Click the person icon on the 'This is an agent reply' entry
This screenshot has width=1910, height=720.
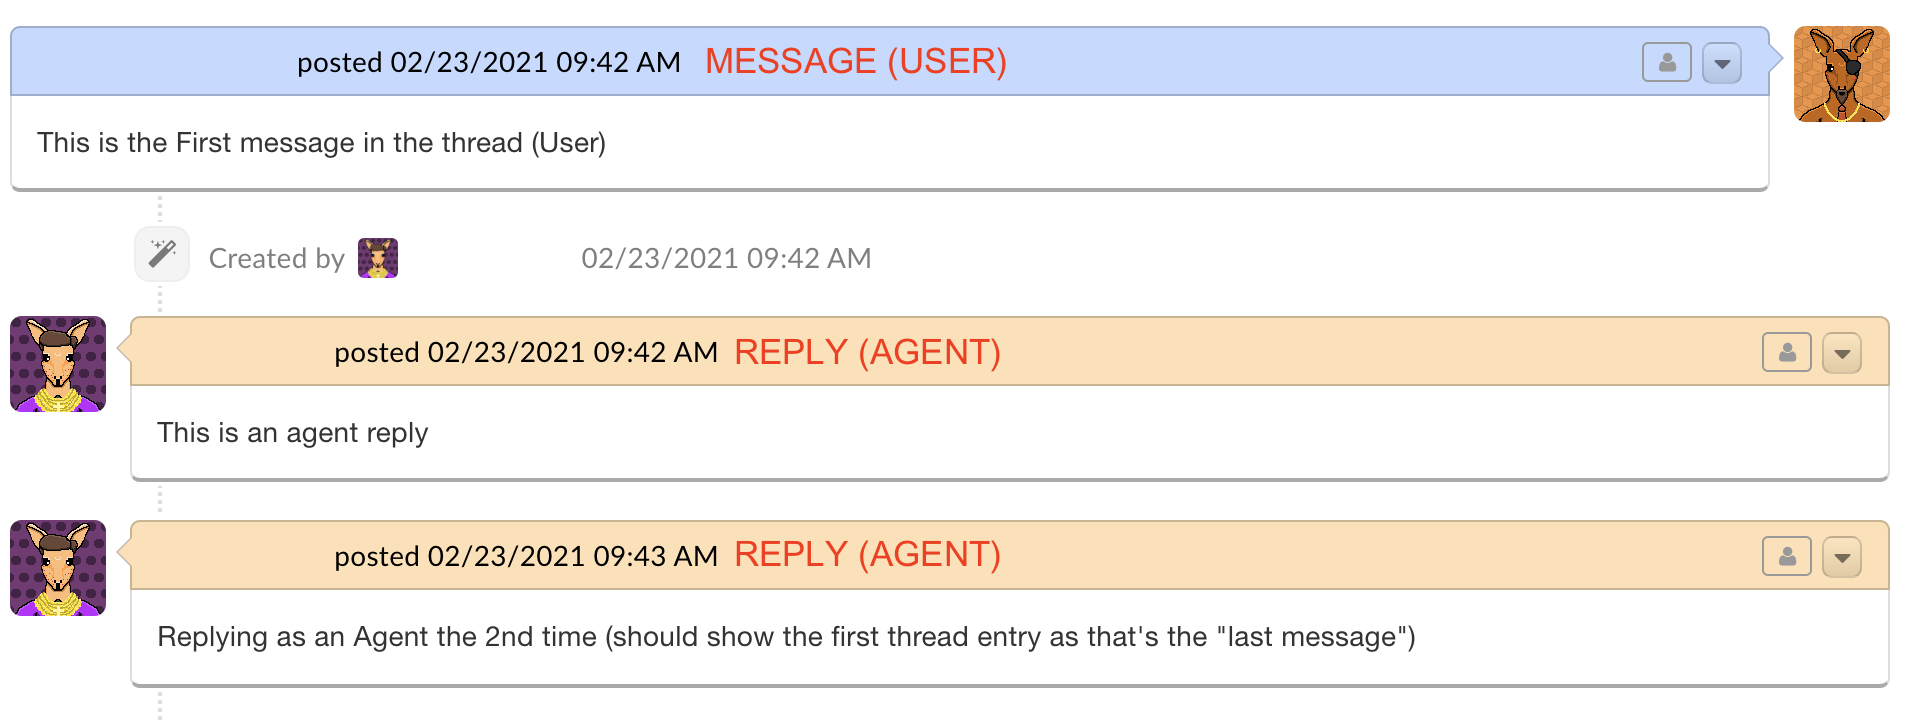pos(1786,353)
